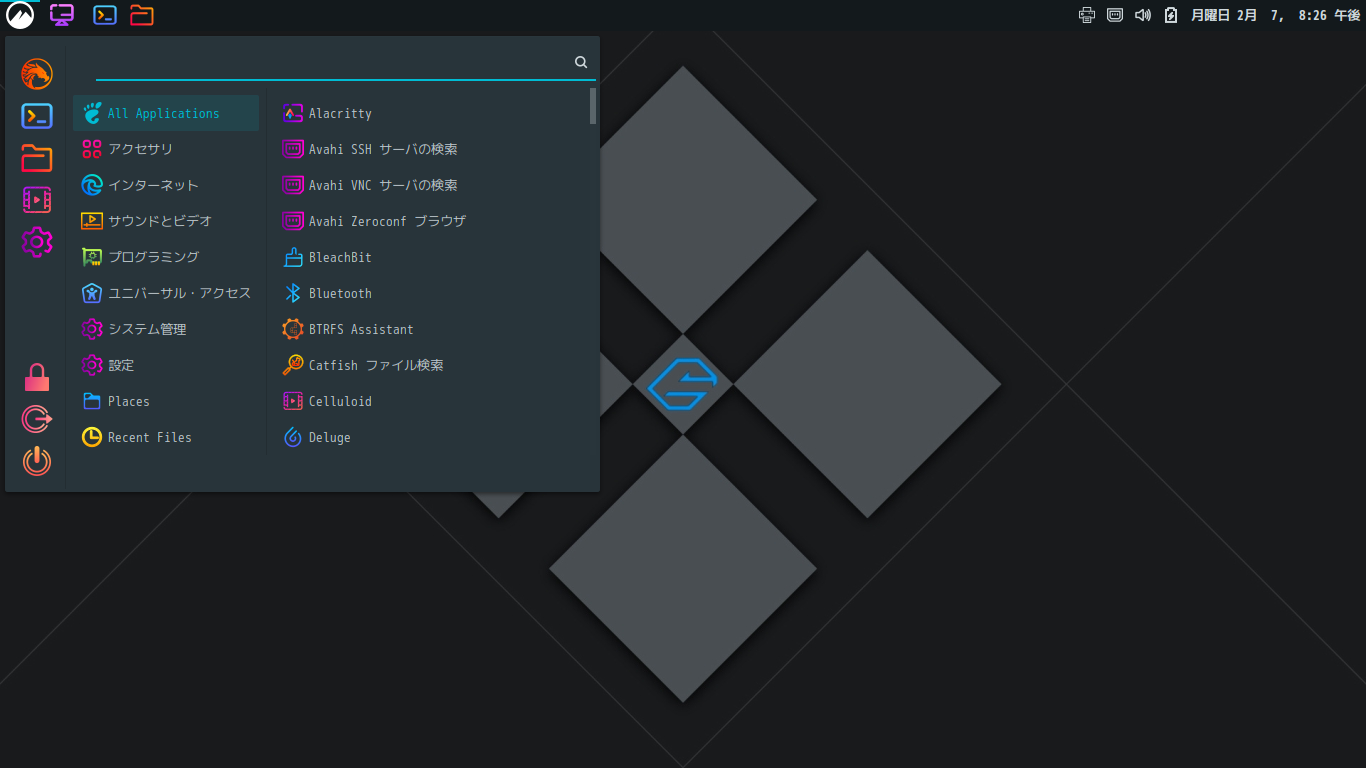Select the All Applications category
This screenshot has height=768, width=1366.
(x=166, y=113)
